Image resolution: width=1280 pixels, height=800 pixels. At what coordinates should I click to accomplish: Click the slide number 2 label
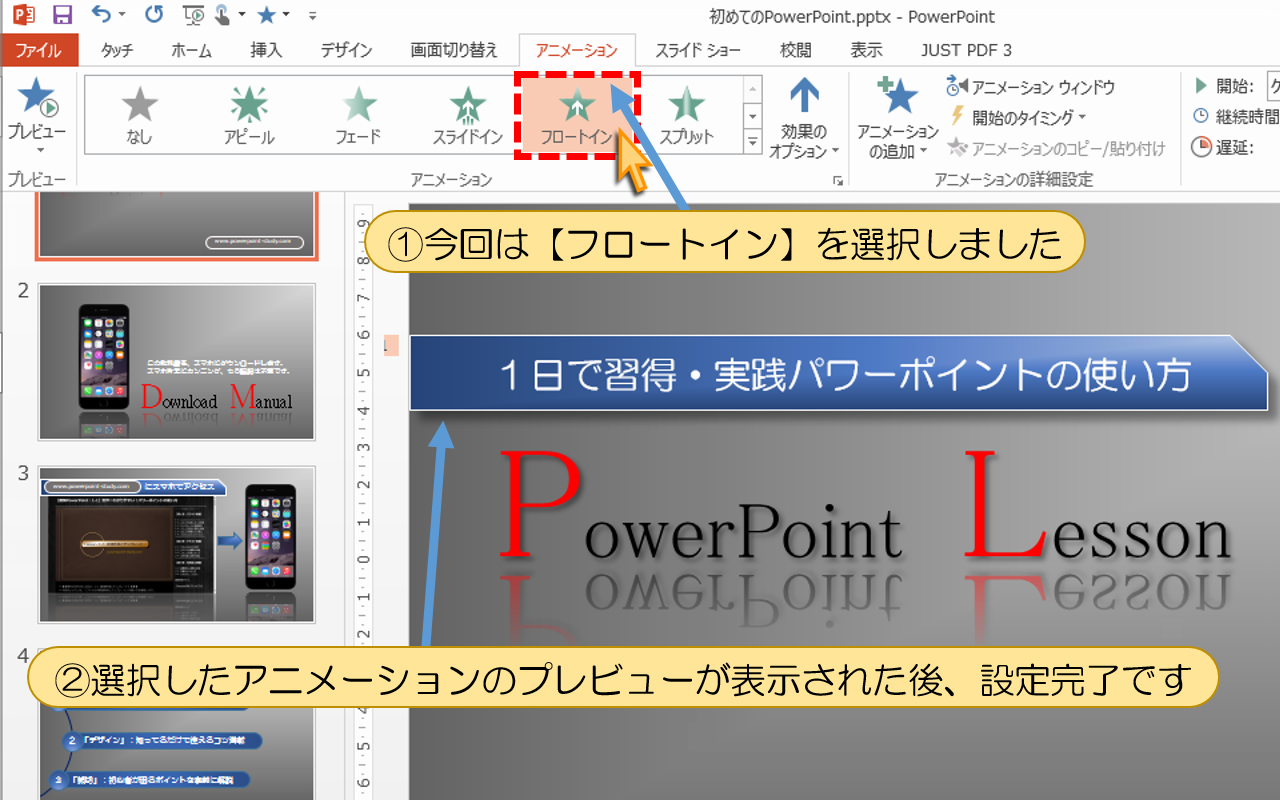23,291
